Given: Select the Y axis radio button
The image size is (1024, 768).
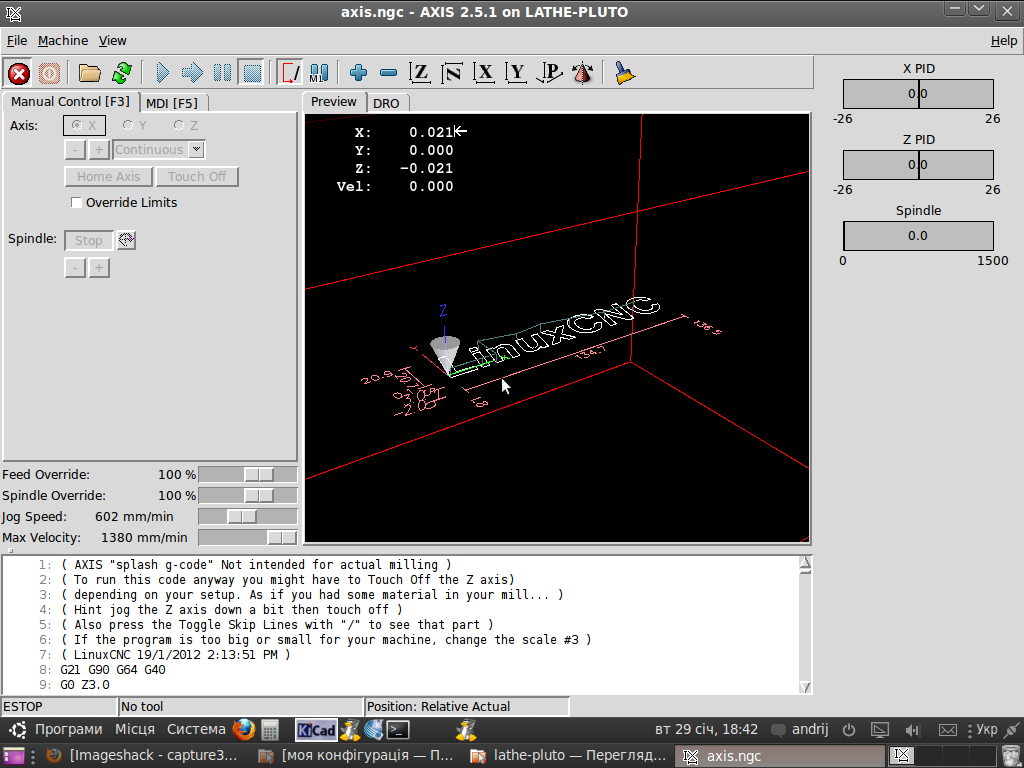Looking at the screenshot, I should point(128,126).
